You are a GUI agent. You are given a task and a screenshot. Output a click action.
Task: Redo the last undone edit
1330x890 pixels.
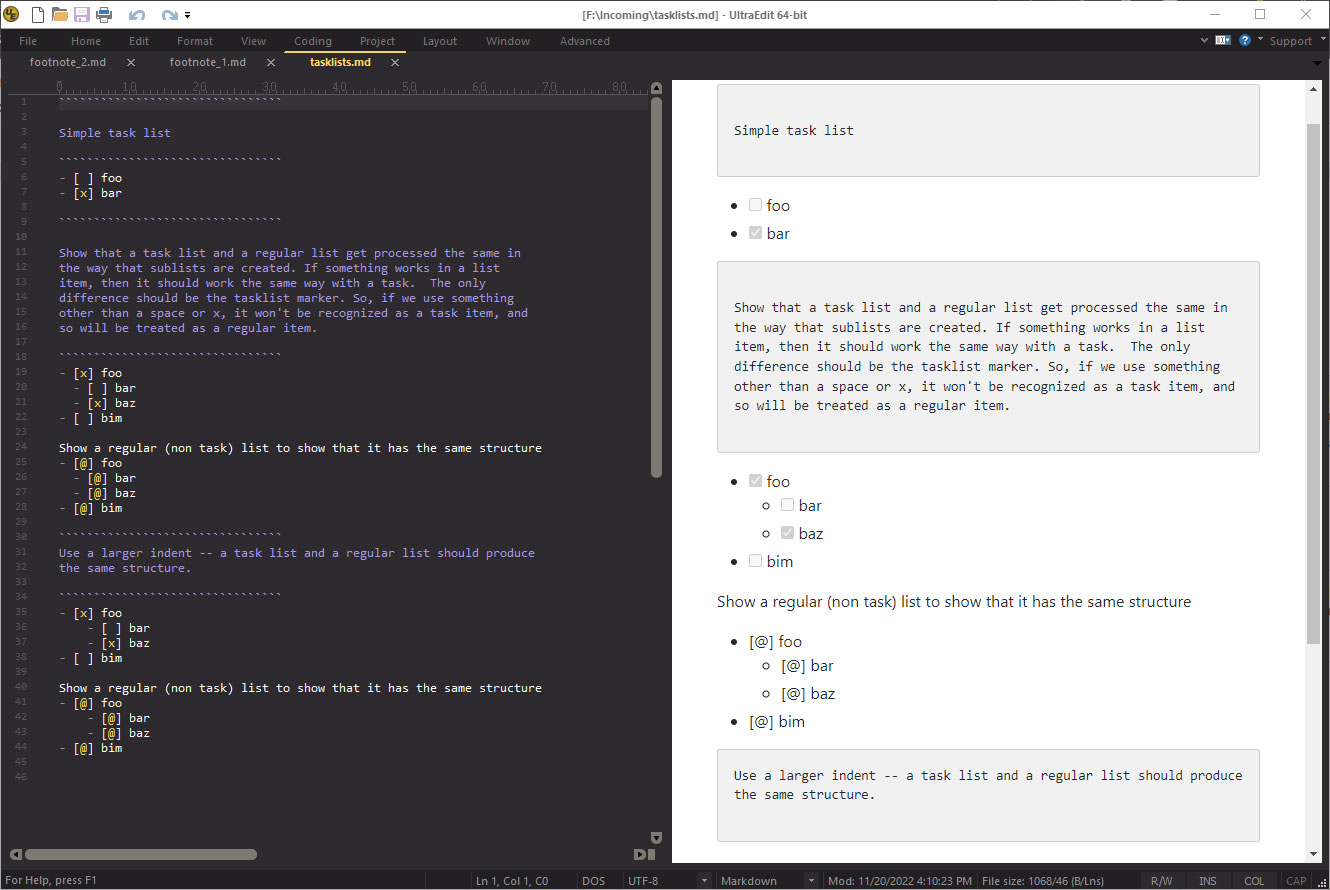(x=169, y=15)
